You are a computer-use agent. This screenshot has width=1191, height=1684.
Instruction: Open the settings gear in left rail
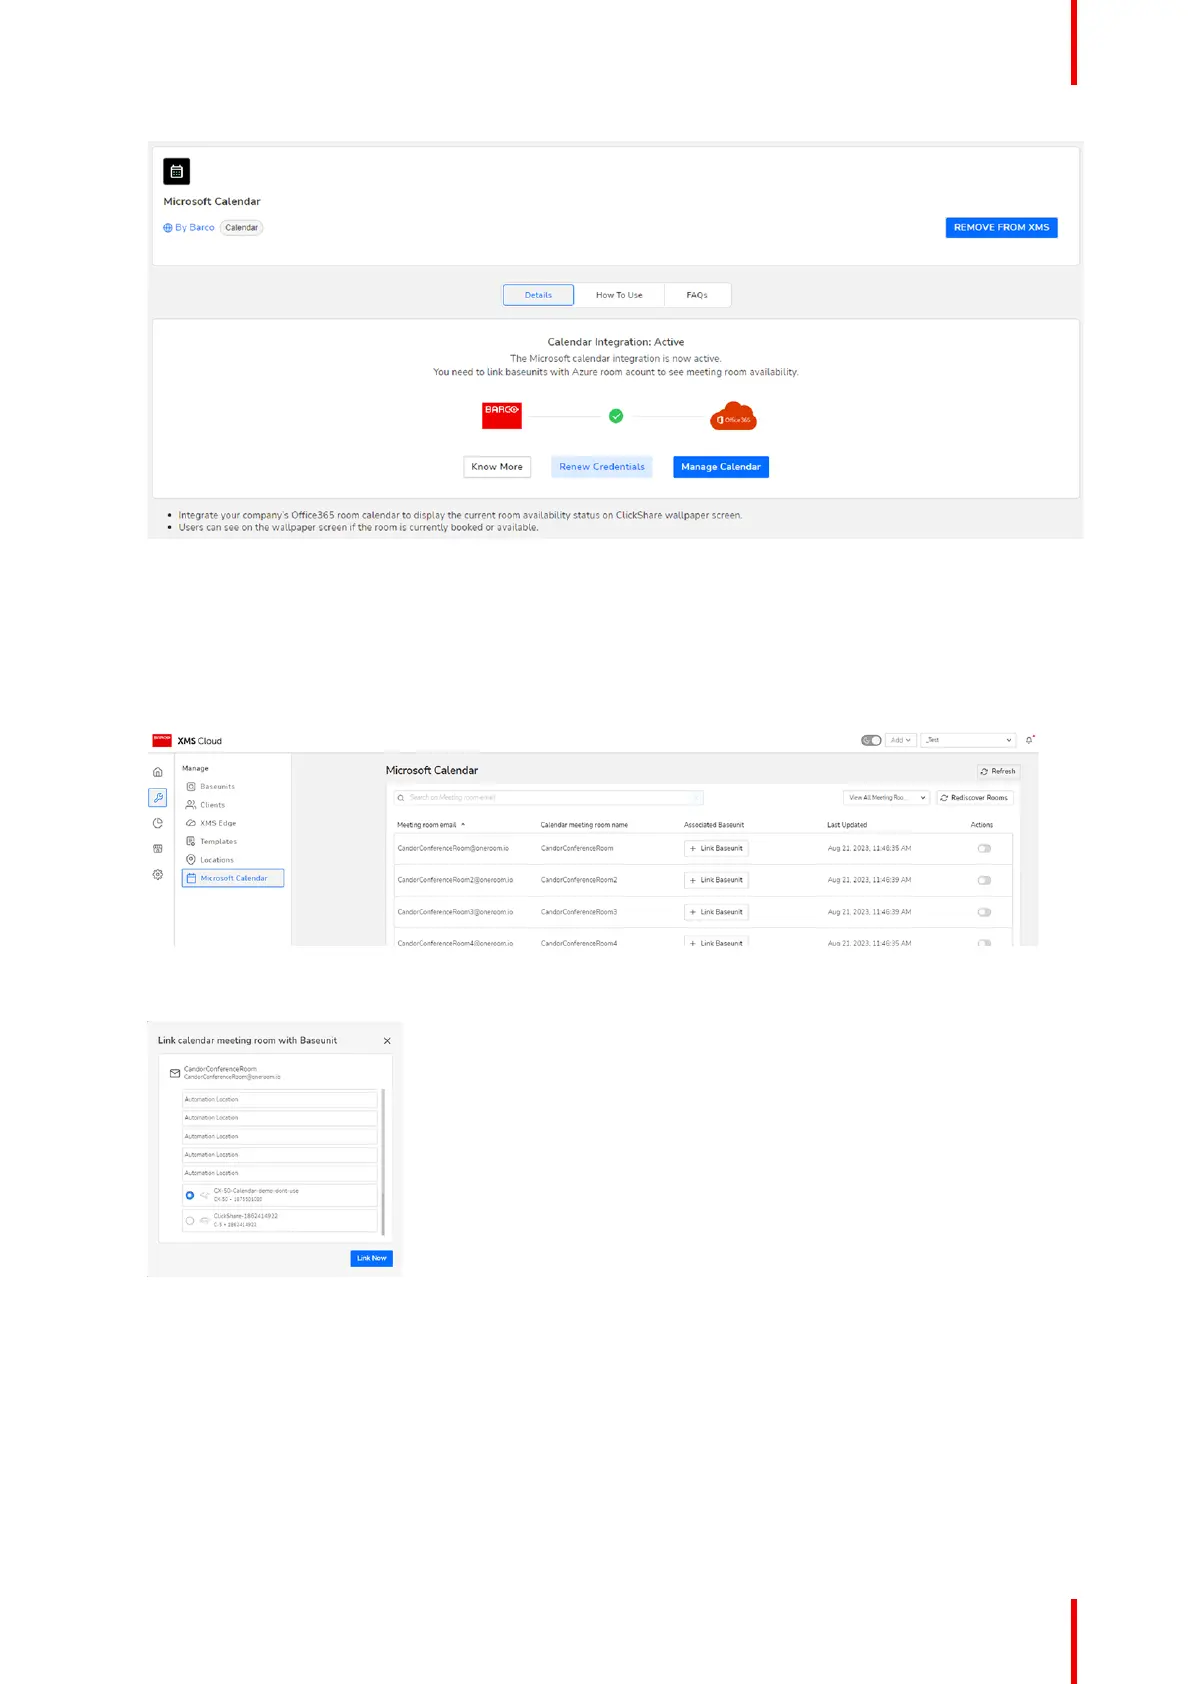pos(157,874)
